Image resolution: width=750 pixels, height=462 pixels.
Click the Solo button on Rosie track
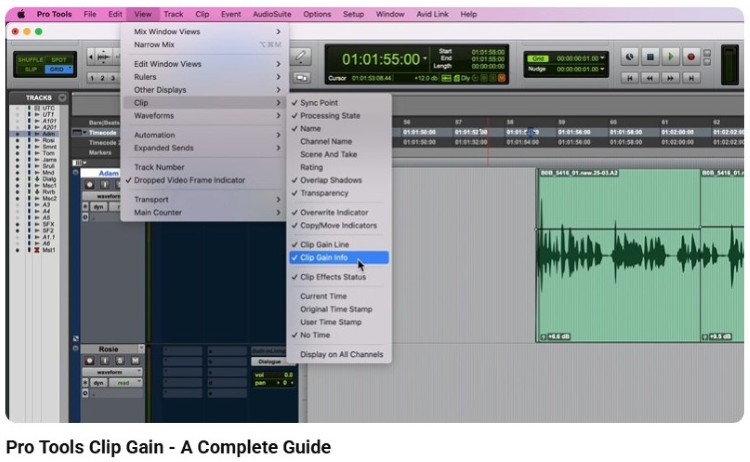[120, 361]
